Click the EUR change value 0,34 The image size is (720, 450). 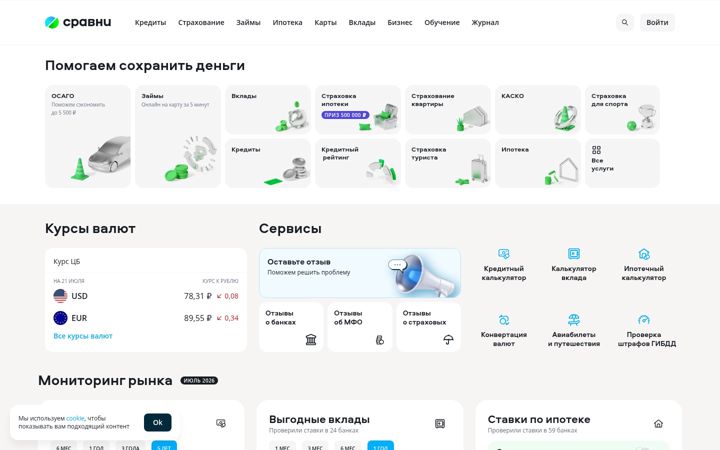pyautogui.click(x=231, y=318)
